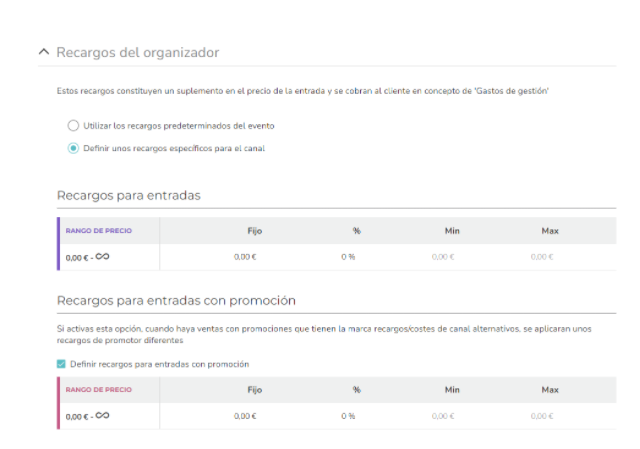
Task: Click purple RANGO DE PRECIO header
Action: click(99, 231)
